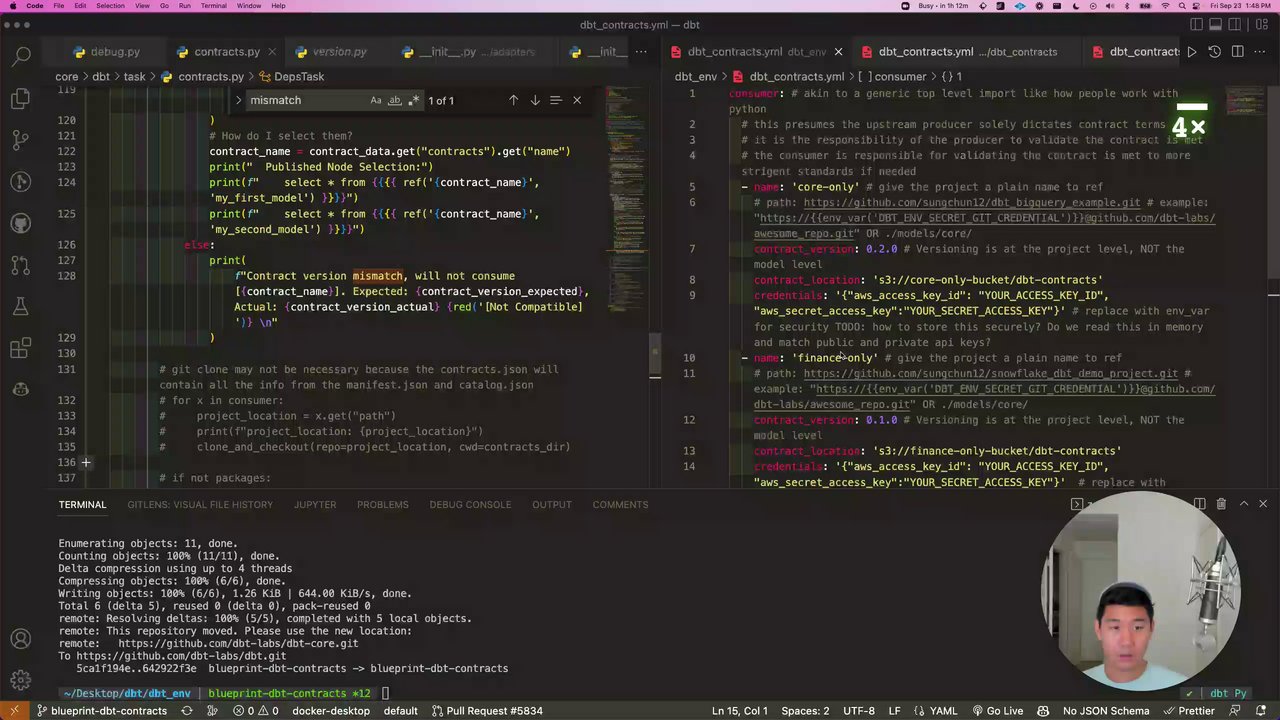Close the bottom panel
Image resolution: width=1280 pixels, height=720 pixels.
[1262, 504]
